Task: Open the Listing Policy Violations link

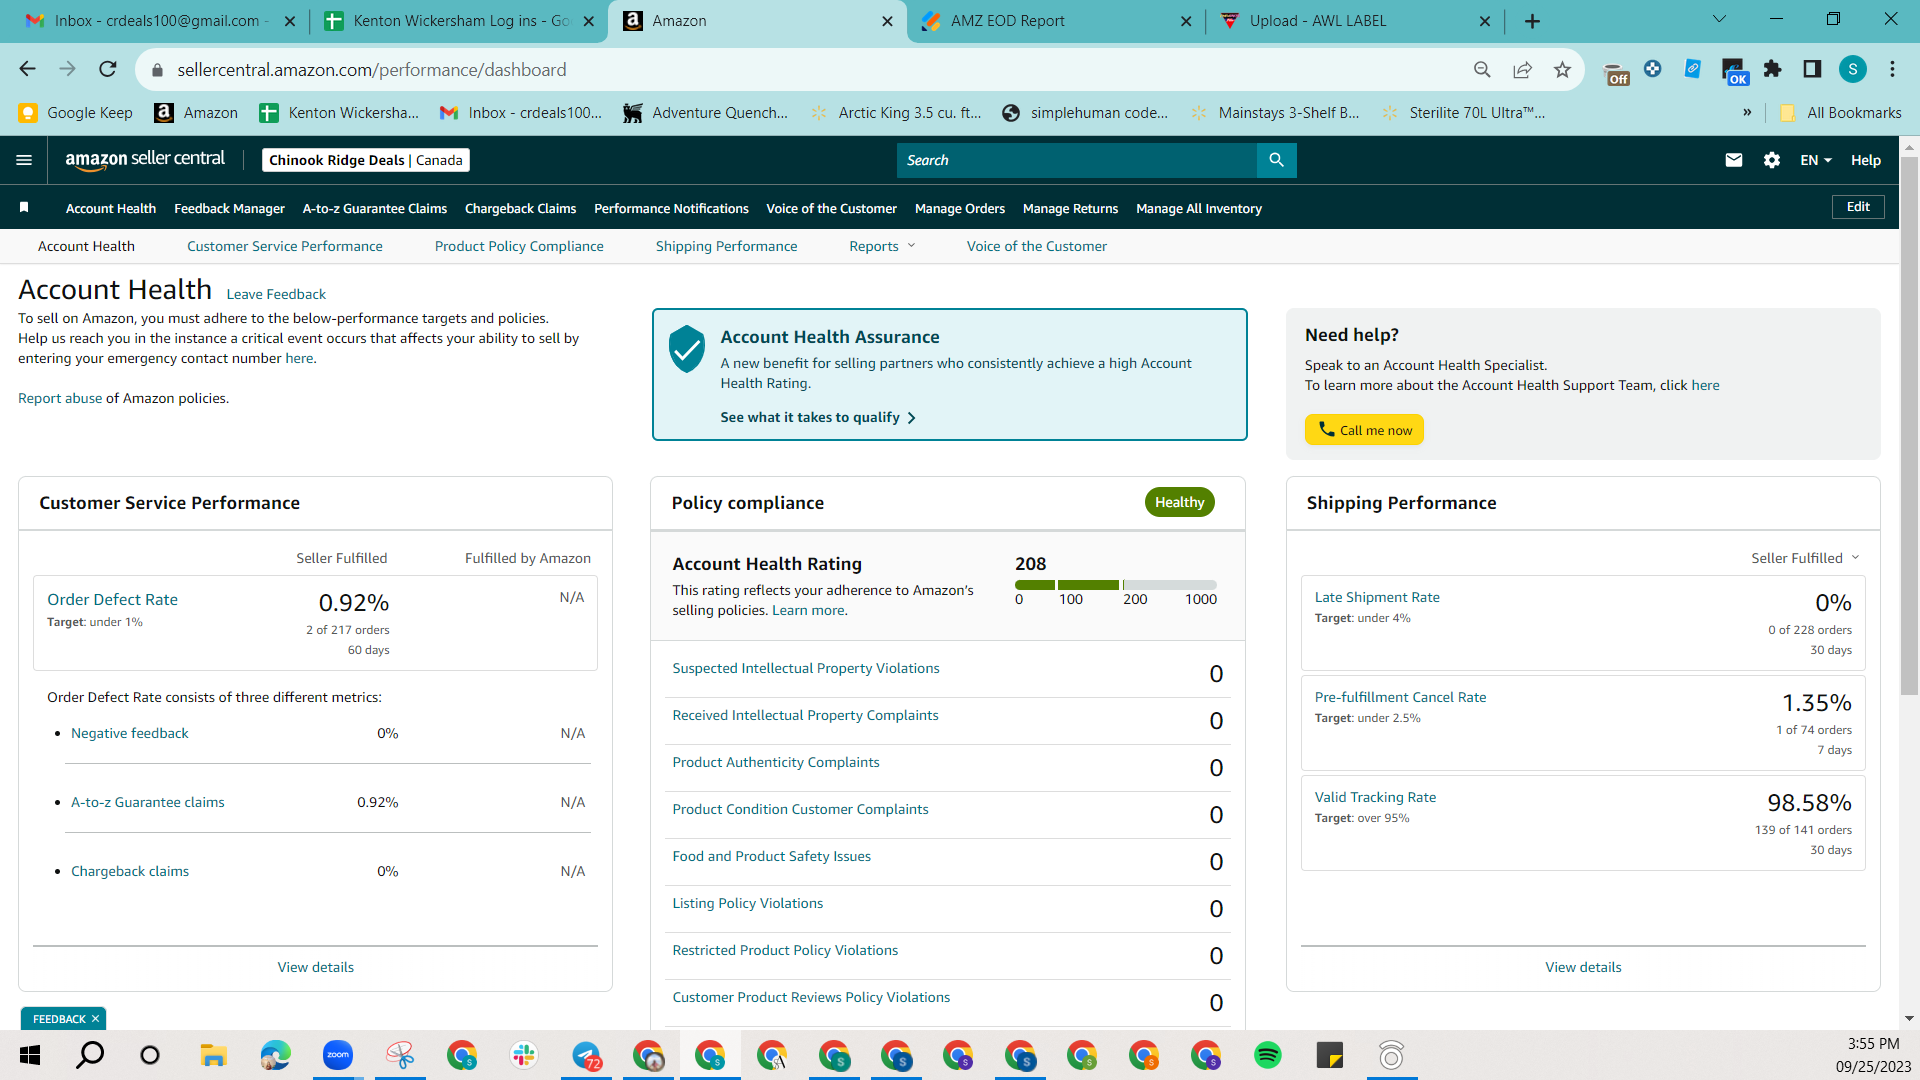Action: click(x=748, y=903)
